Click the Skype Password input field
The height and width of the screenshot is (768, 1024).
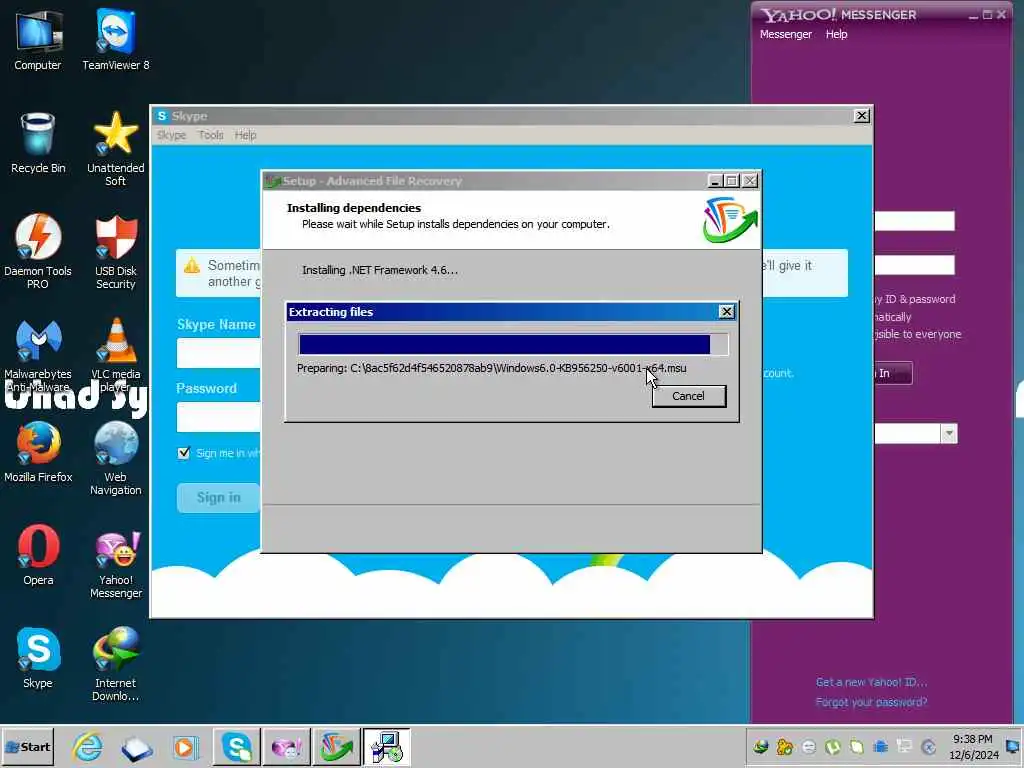(219, 417)
